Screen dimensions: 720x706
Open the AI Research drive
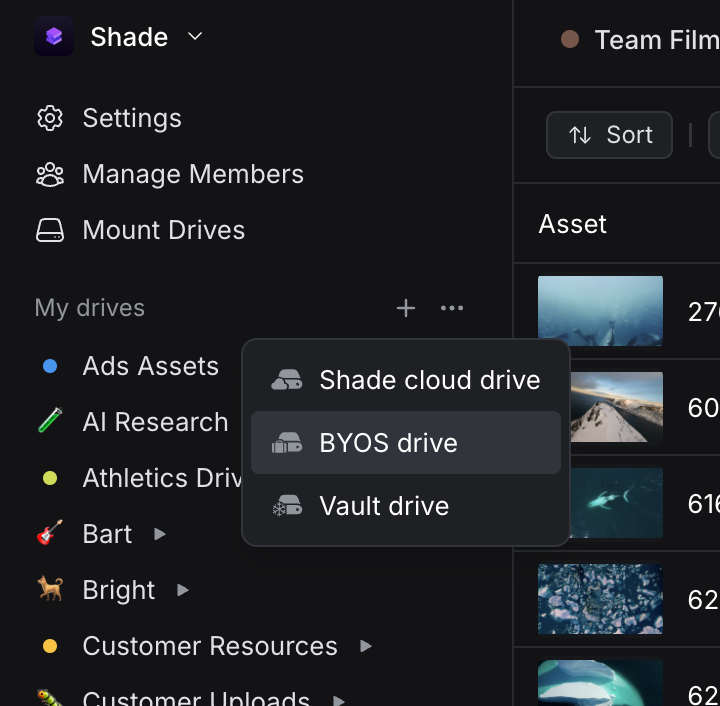point(155,422)
